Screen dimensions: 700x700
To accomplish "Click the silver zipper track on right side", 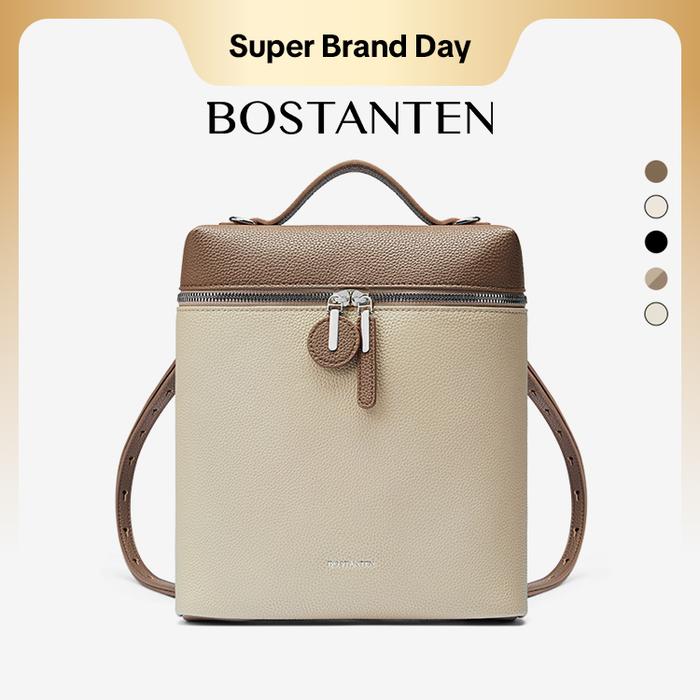I will point(449,298).
